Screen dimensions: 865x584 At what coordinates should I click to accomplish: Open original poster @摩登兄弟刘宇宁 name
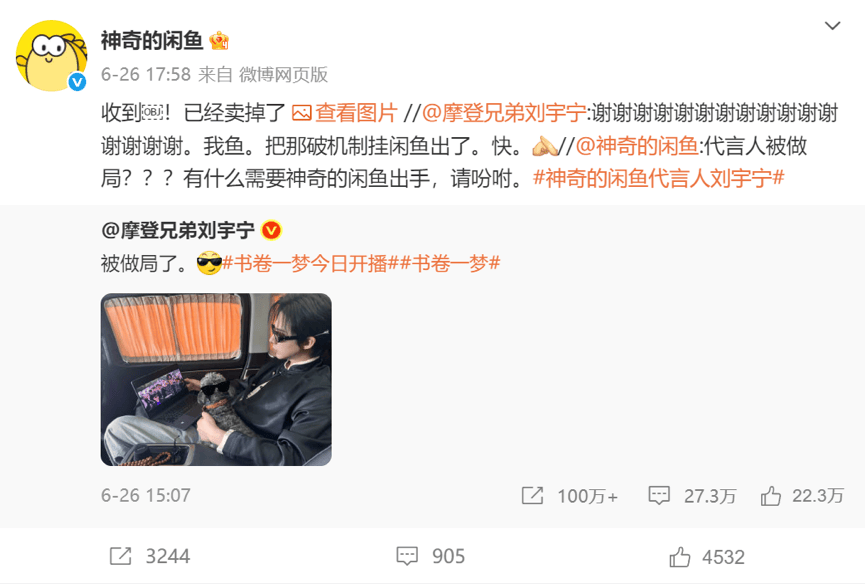178,230
